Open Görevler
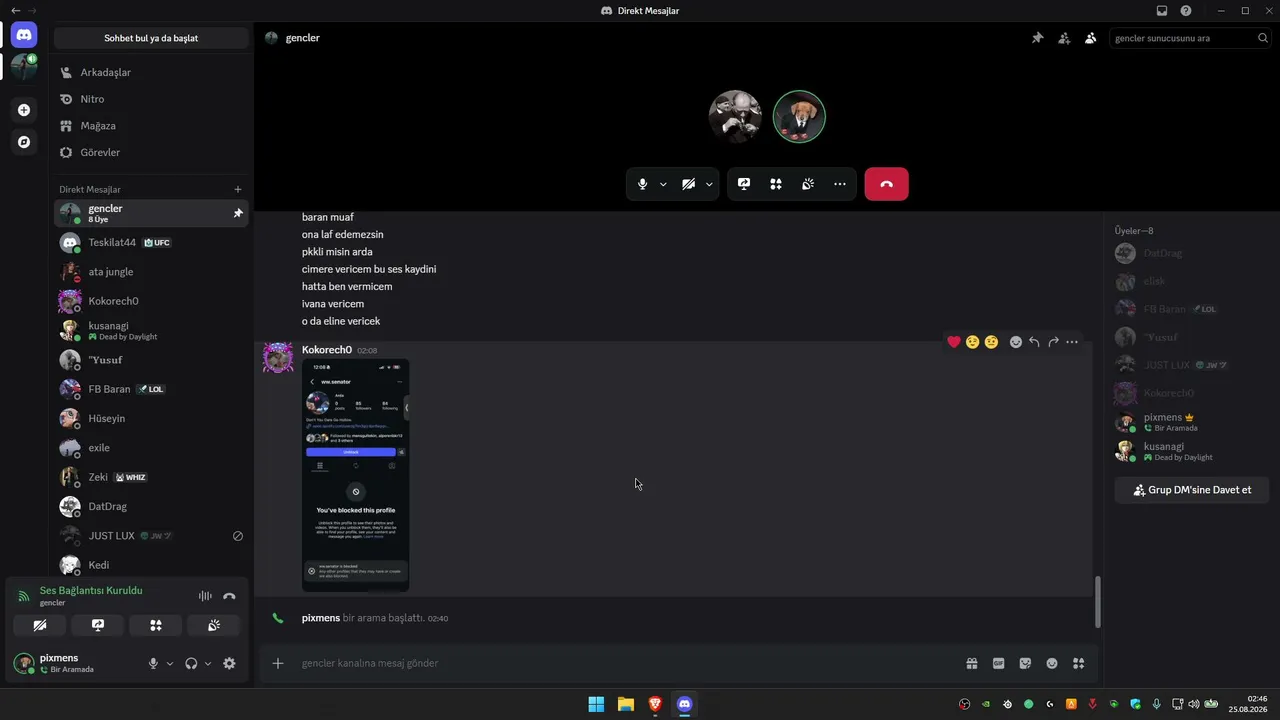Viewport: 1280px width, 720px height. pyautogui.click(x=151, y=153)
